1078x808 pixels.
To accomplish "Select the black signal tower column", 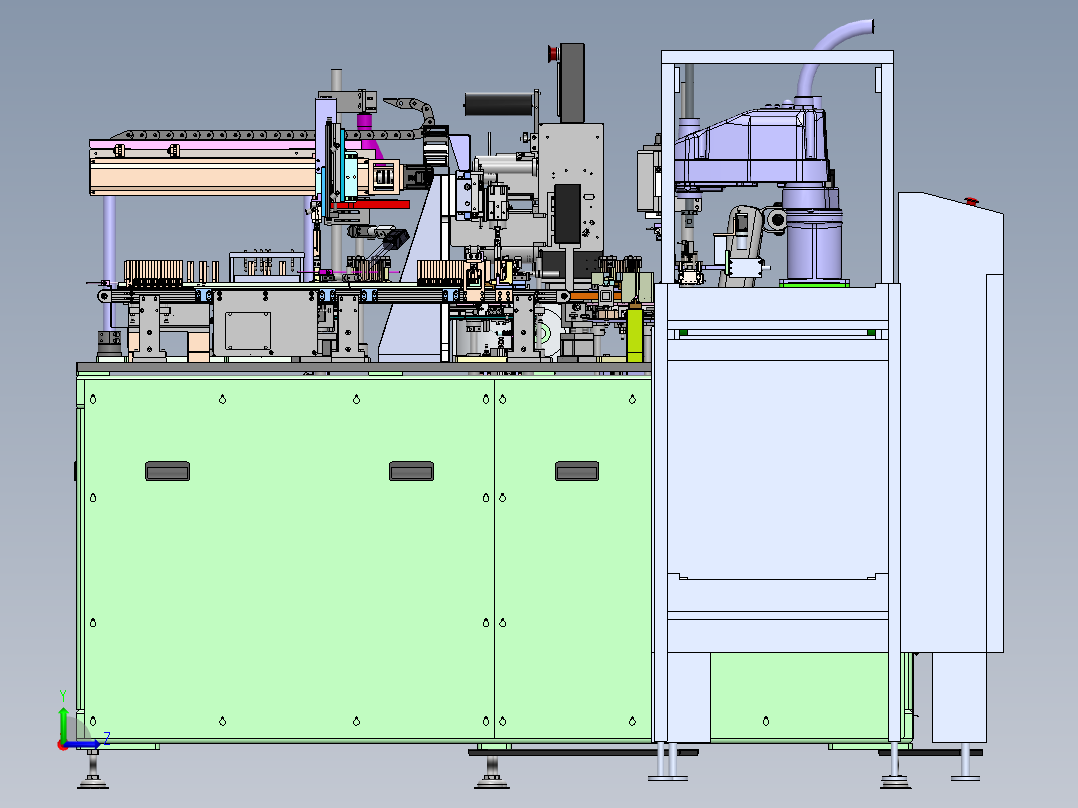I will pyautogui.click(x=572, y=83).
